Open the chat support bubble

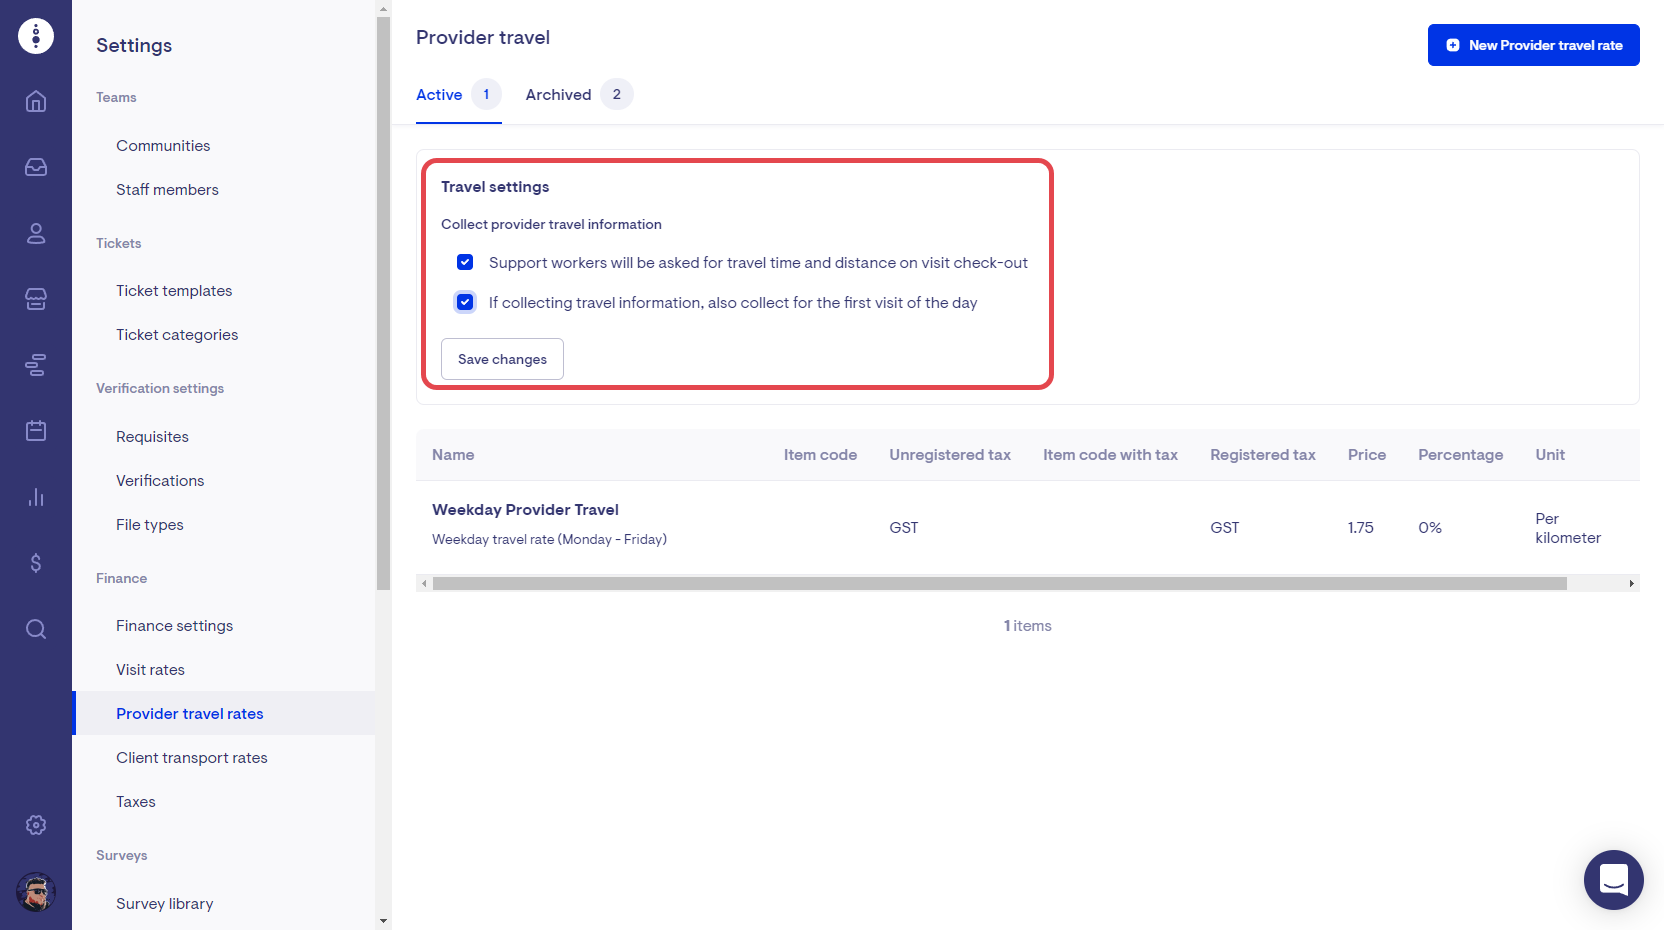pos(1613,880)
